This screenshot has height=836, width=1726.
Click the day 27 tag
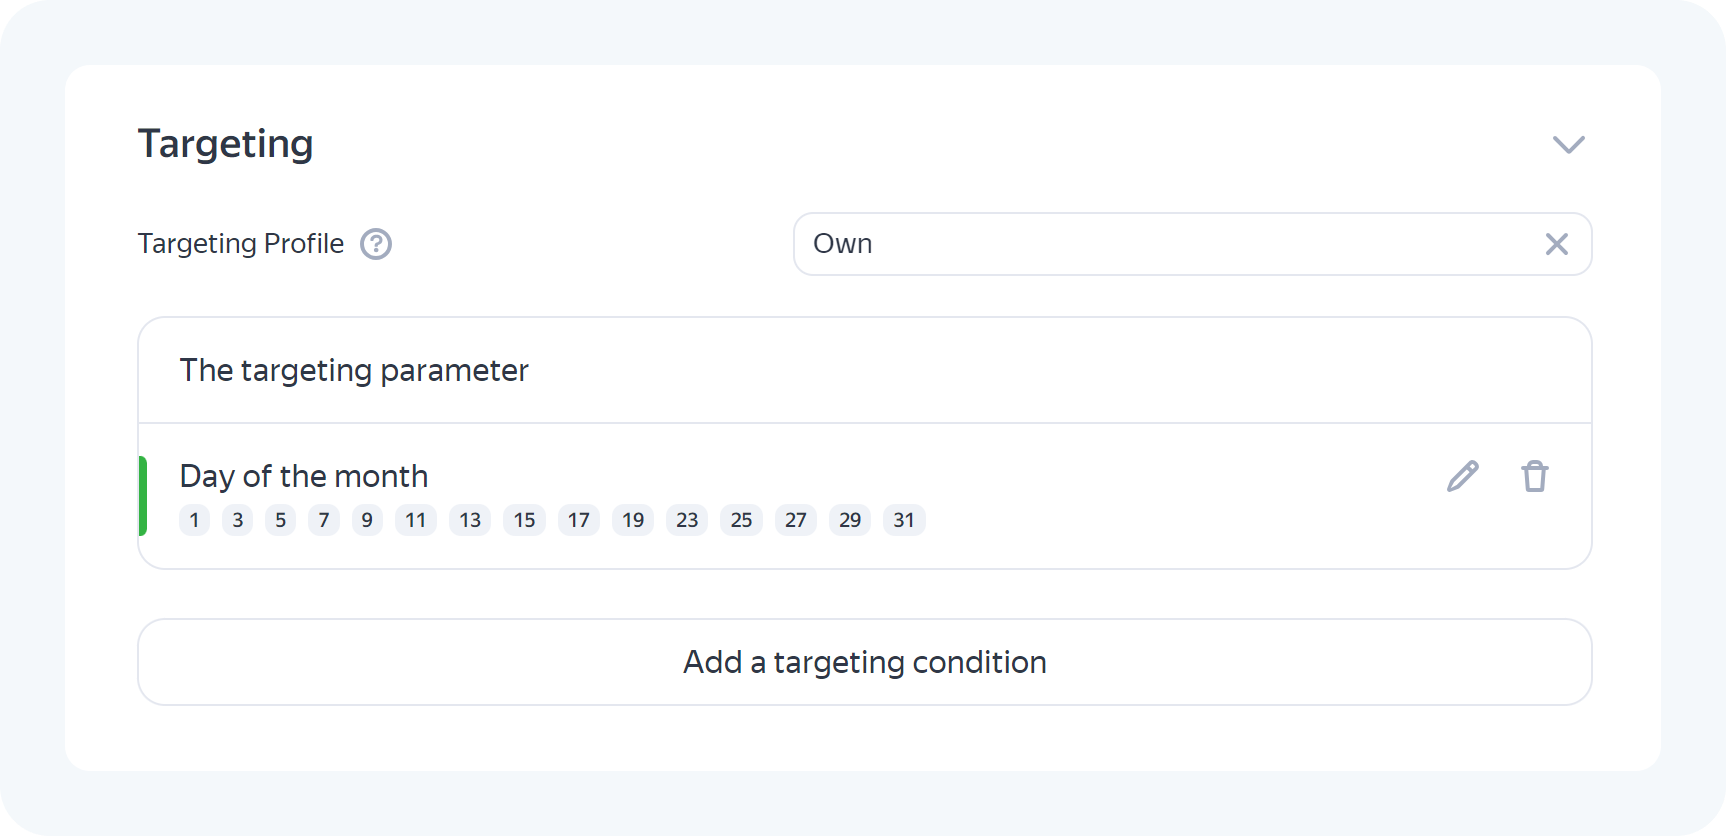tap(796, 520)
